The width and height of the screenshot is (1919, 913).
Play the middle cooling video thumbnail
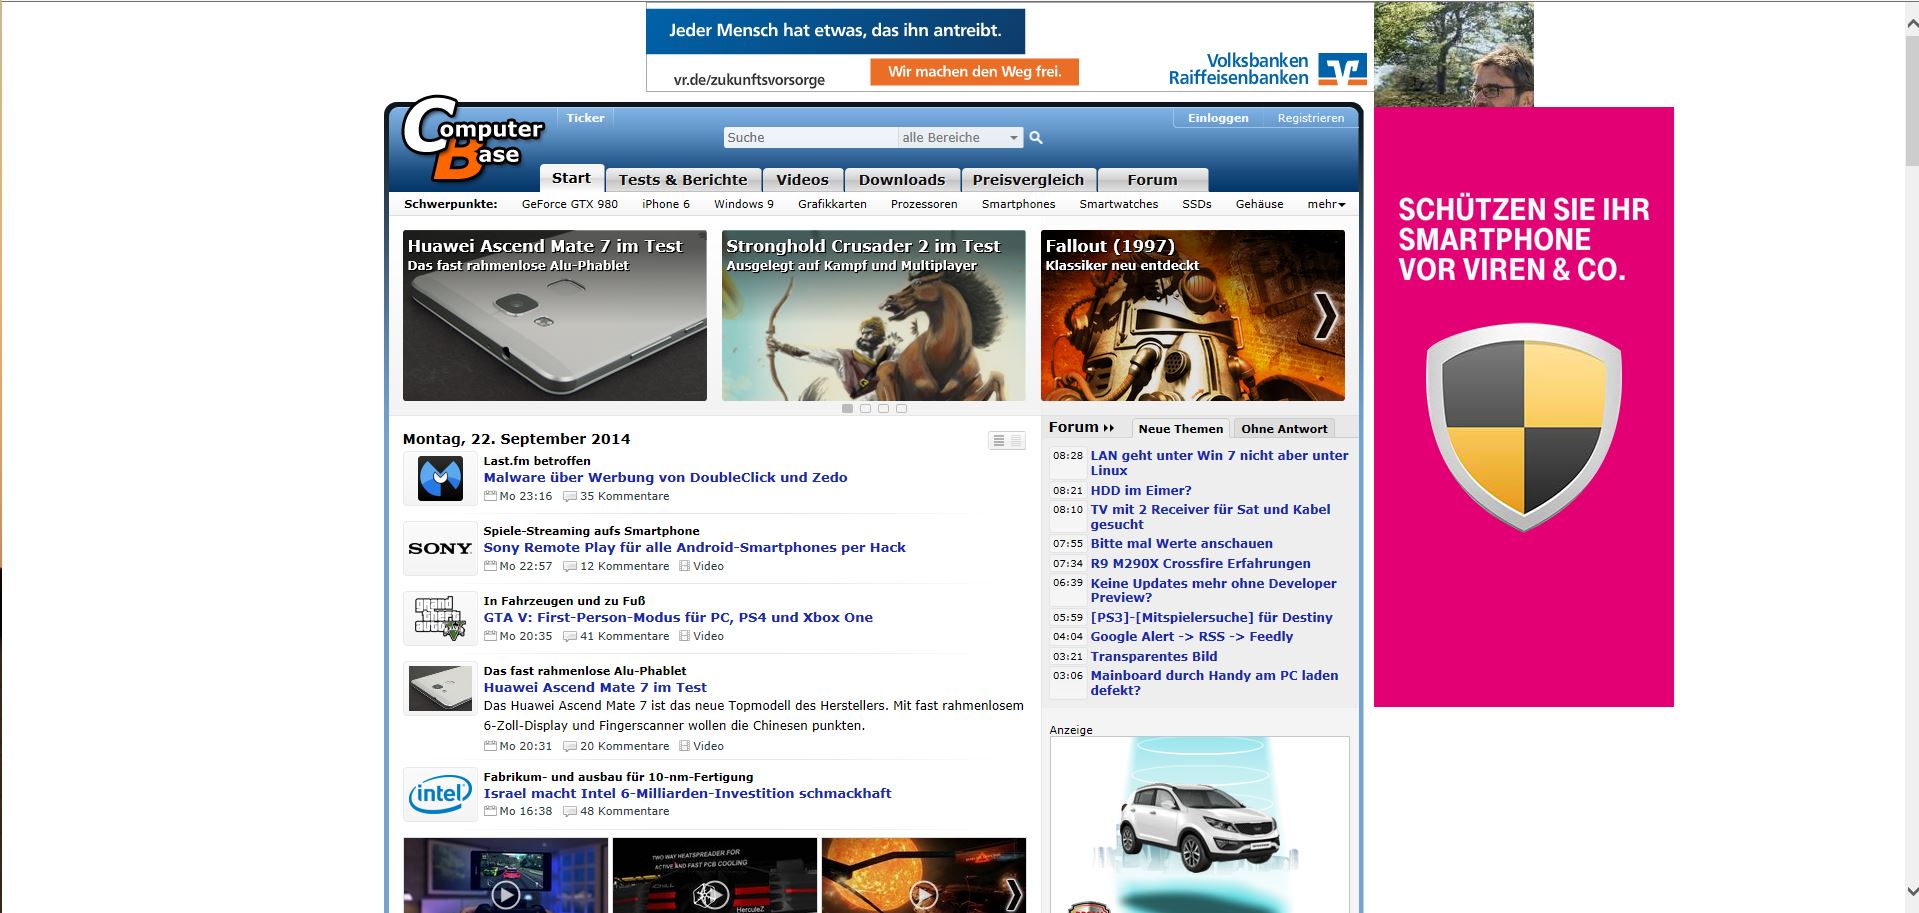[715, 875]
